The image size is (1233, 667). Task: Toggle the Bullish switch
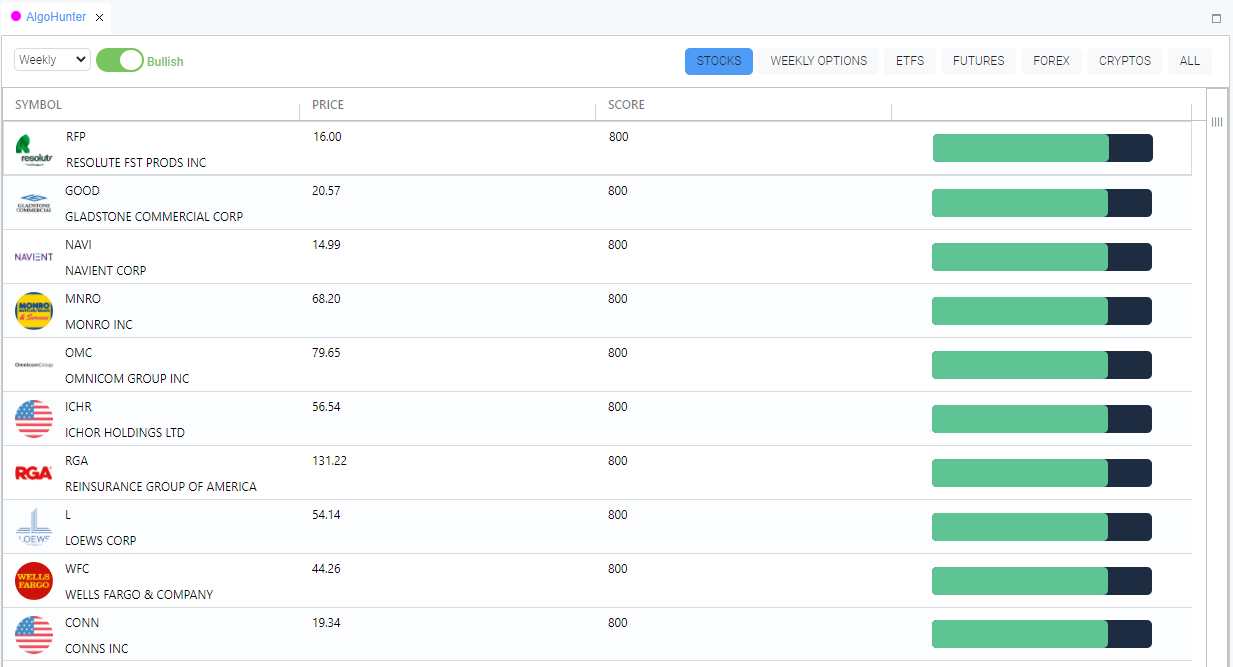click(120, 60)
